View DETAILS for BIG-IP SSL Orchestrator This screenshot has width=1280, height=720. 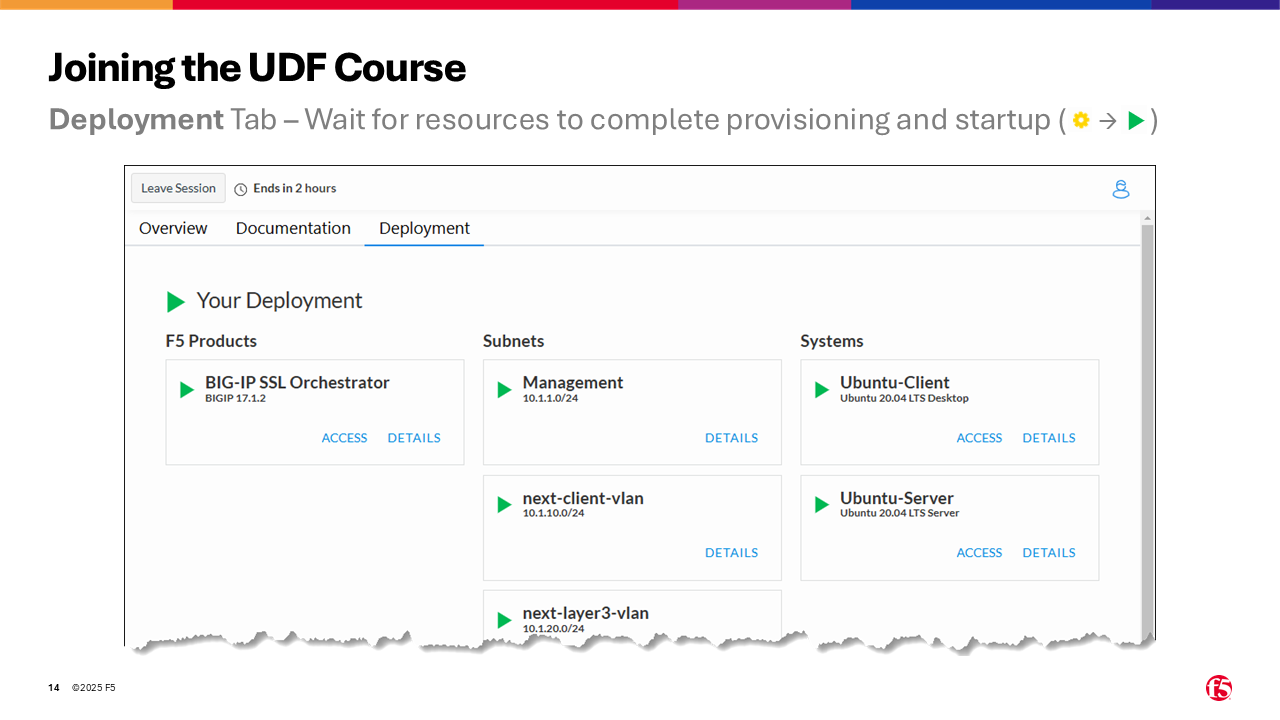tap(414, 438)
